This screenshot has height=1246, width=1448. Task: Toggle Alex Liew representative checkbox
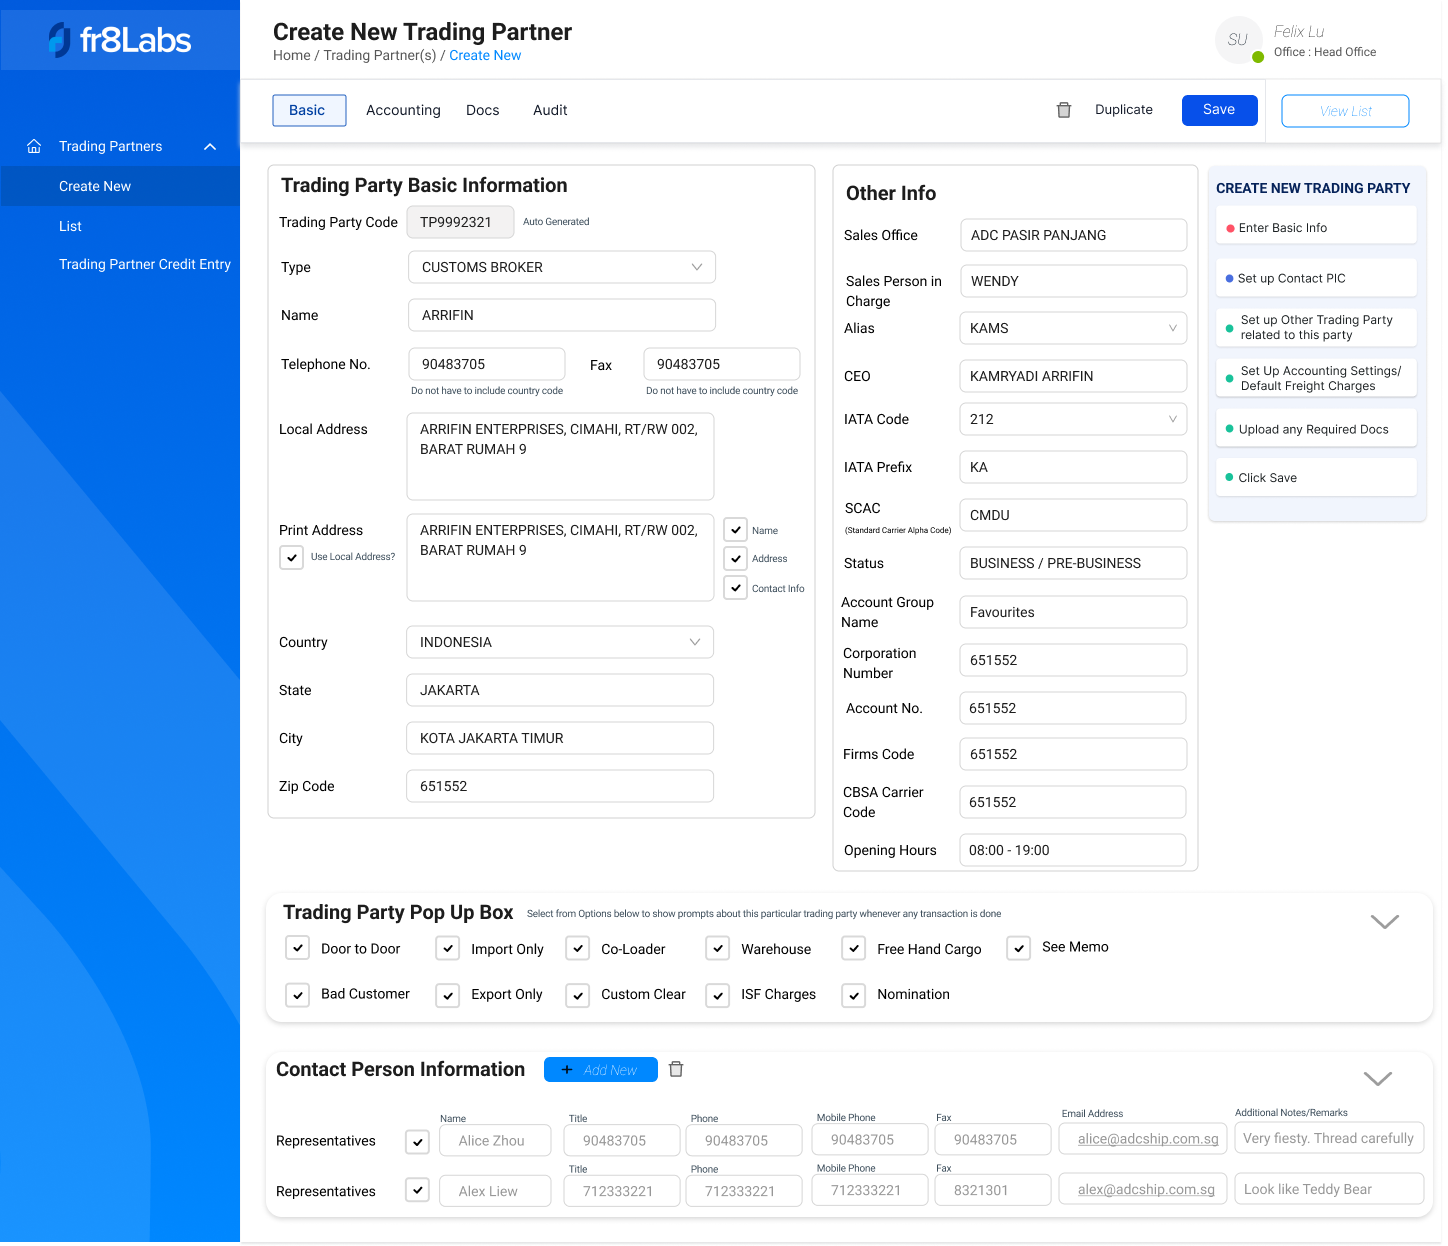[x=418, y=1190]
